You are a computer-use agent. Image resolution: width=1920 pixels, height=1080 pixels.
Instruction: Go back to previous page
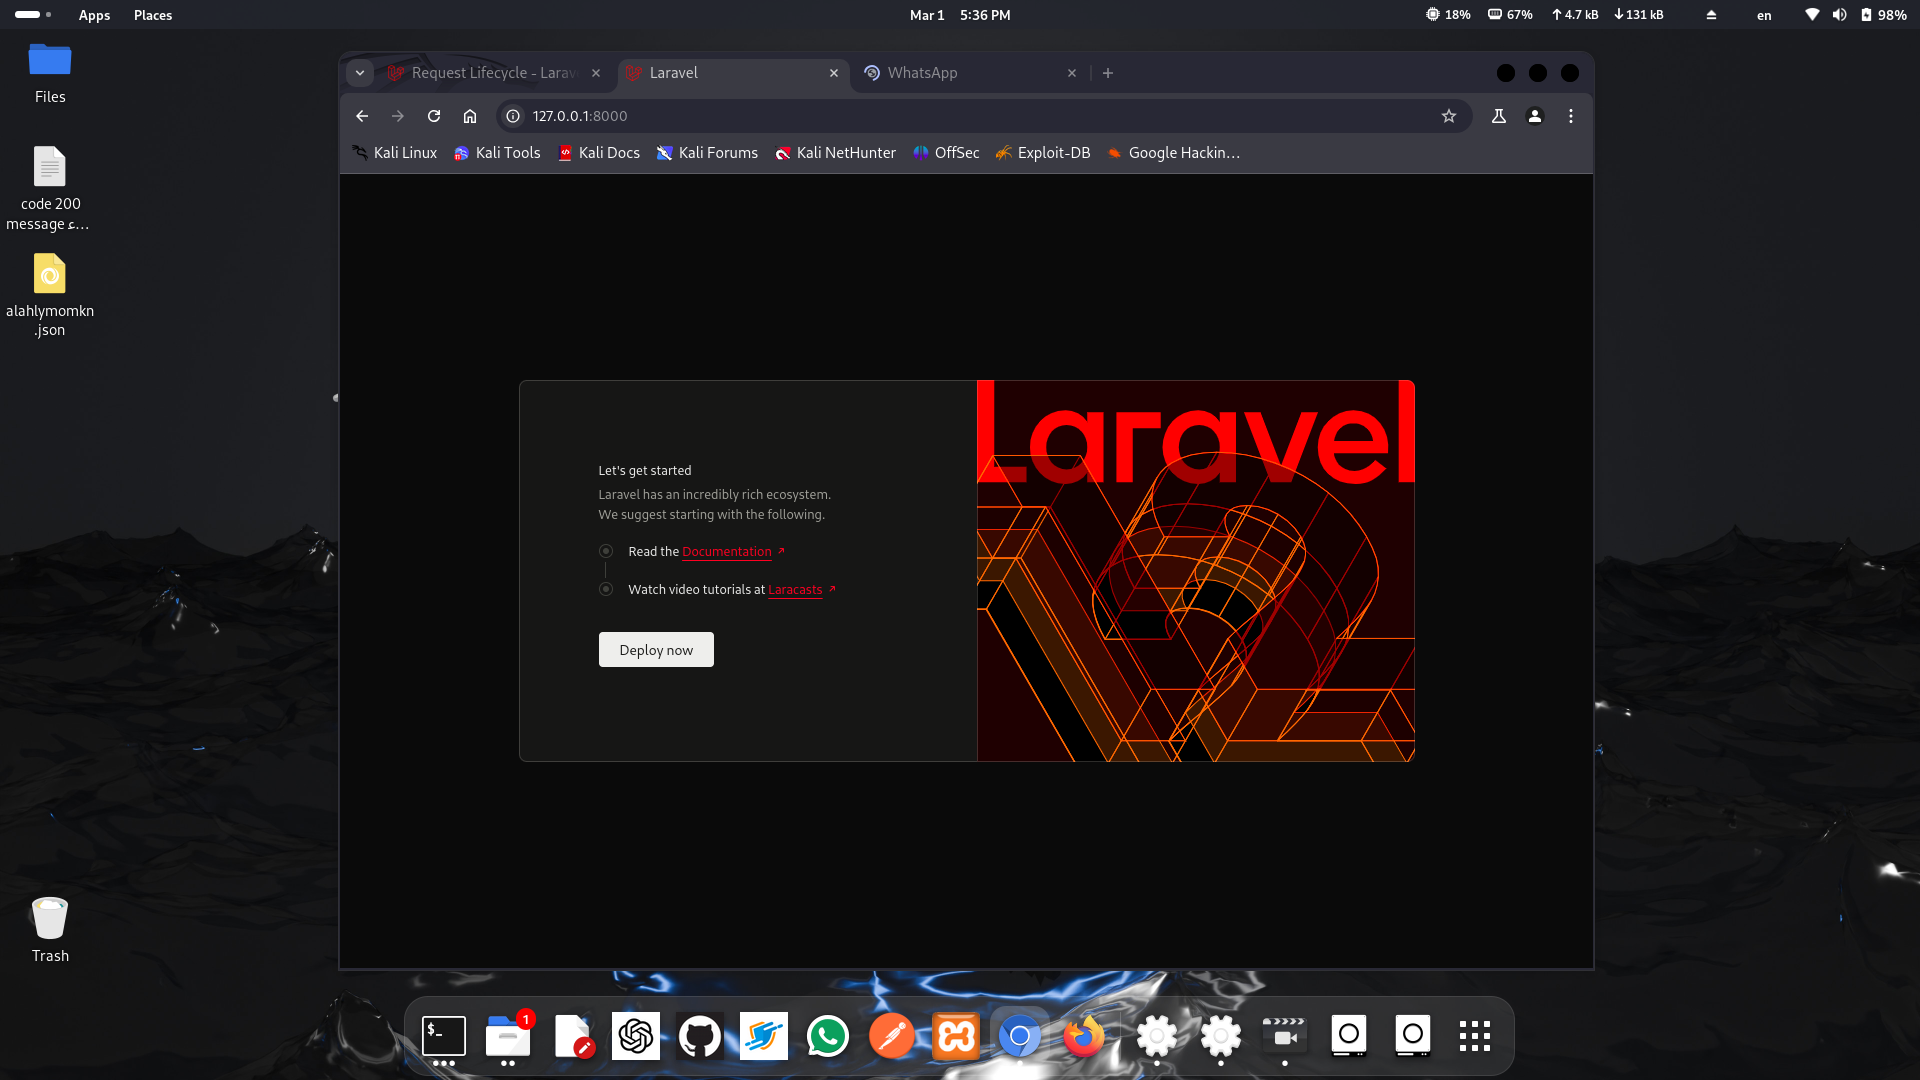(x=362, y=116)
